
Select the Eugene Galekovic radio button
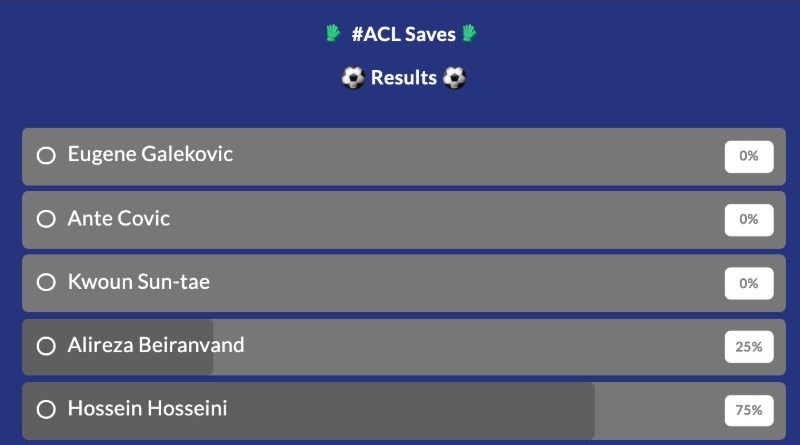click(x=46, y=155)
